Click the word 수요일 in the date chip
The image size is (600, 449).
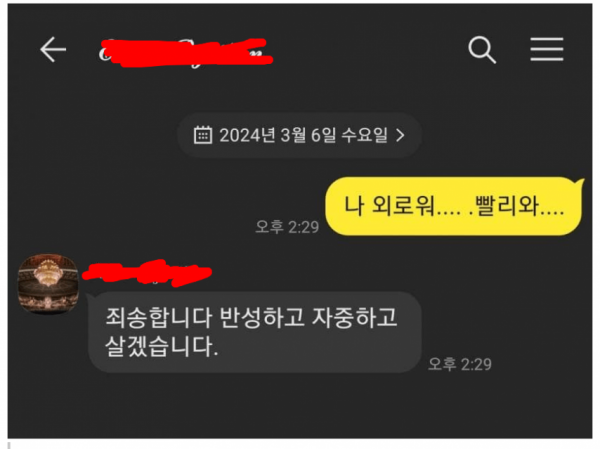tap(364, 135)
